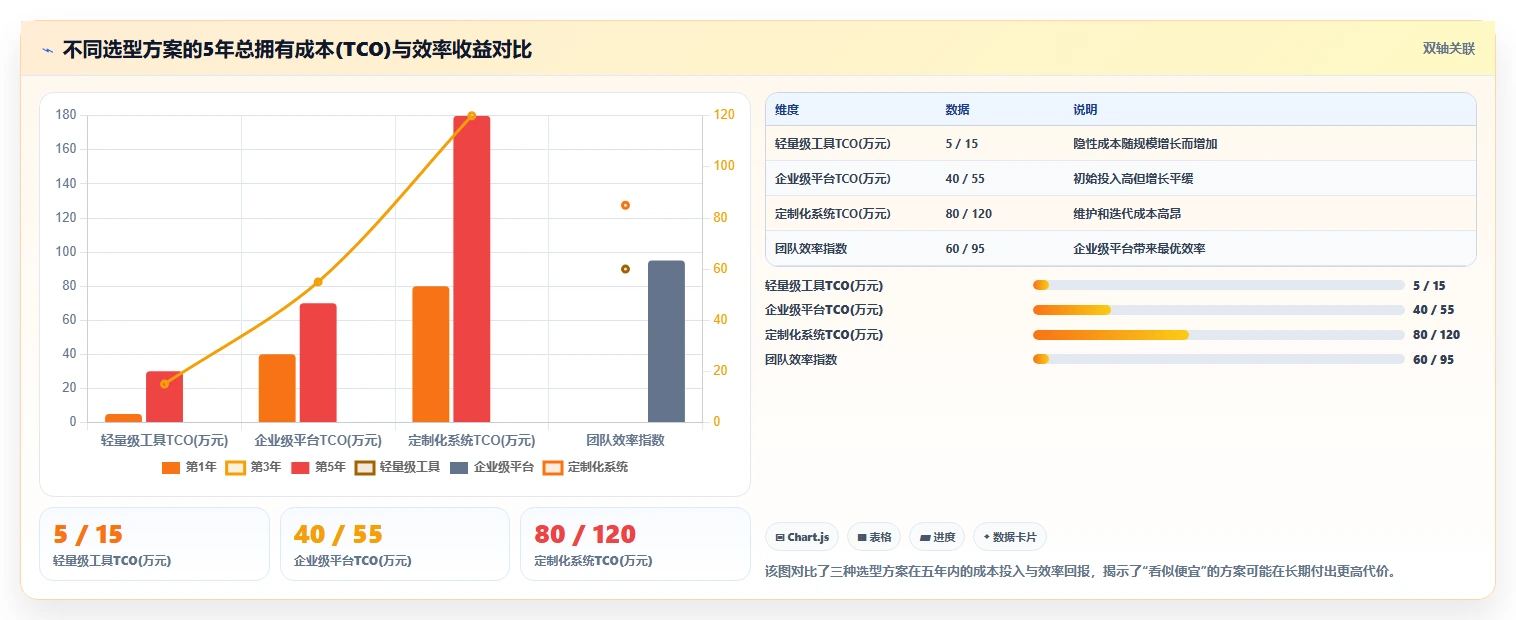The width and height of the screenshot is (1516, 620).
Task: Click the red 企业级平台 fifth-year bar
Action: (x=318, y=363)
